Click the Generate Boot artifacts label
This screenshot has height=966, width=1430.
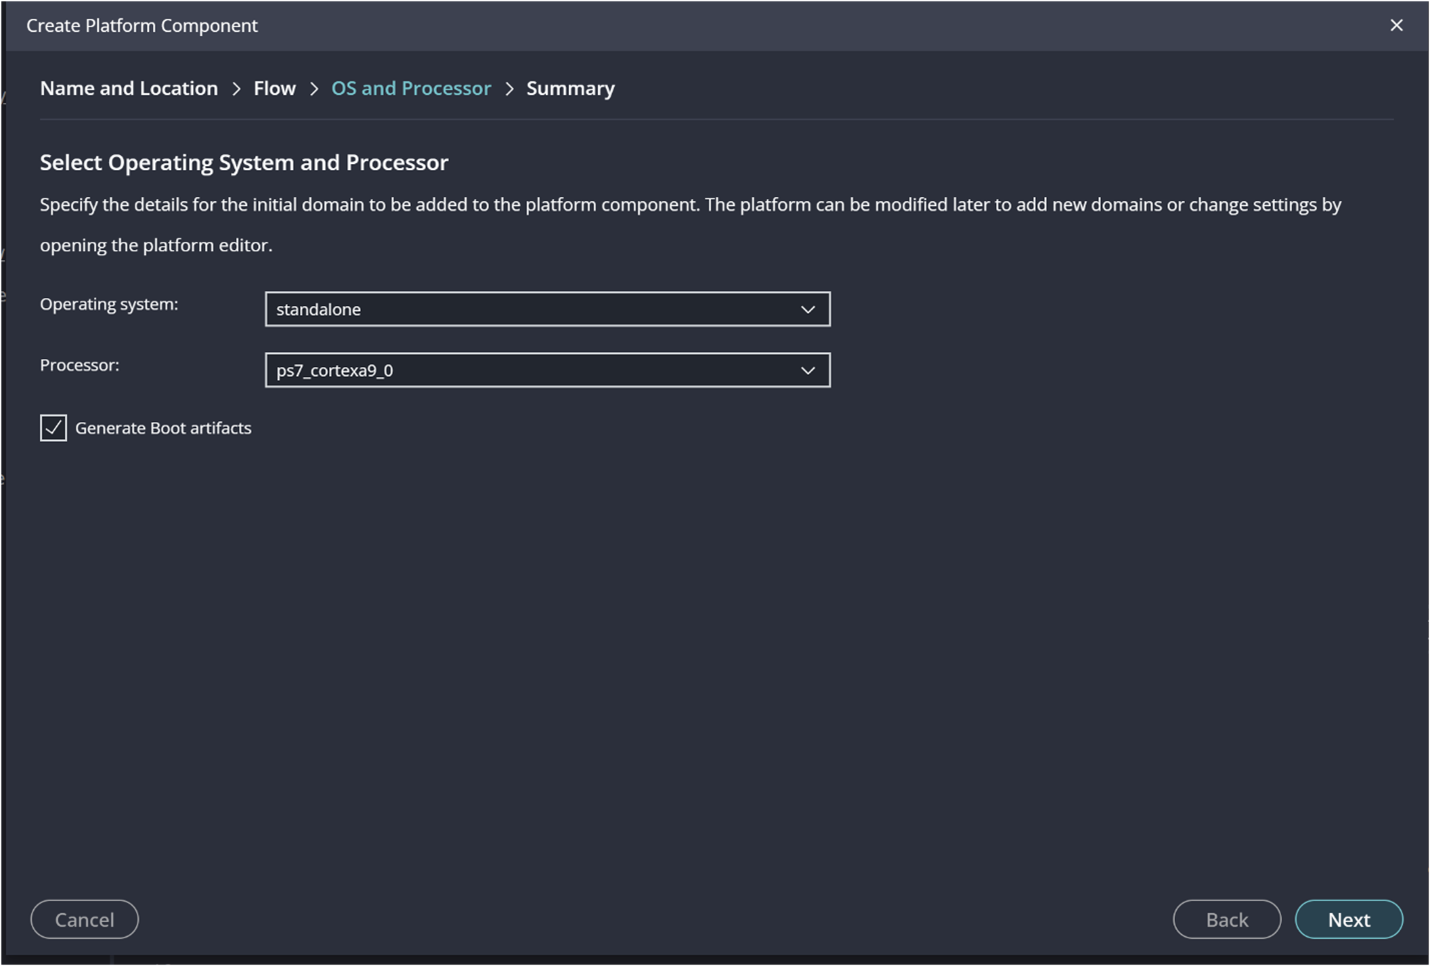[163, 428]
